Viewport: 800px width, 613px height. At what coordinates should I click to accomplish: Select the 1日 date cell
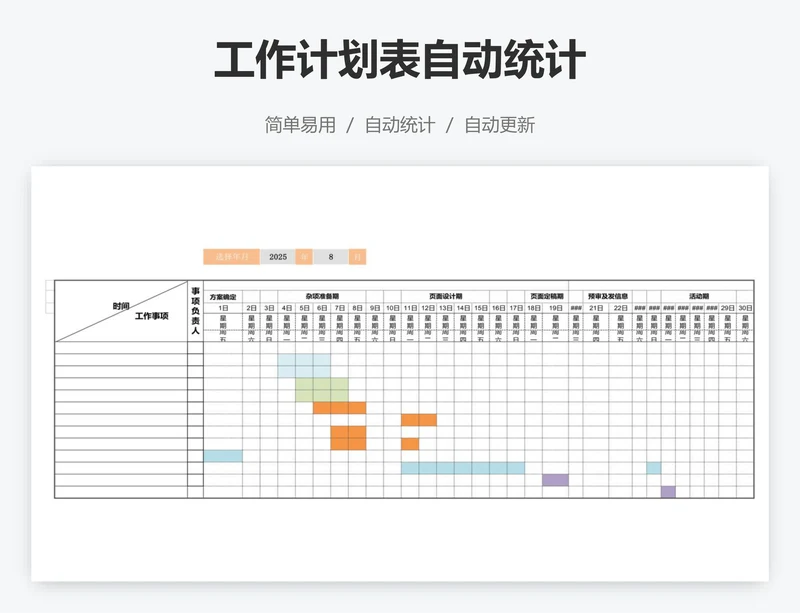pyautogui.click(x=223, y=308)
